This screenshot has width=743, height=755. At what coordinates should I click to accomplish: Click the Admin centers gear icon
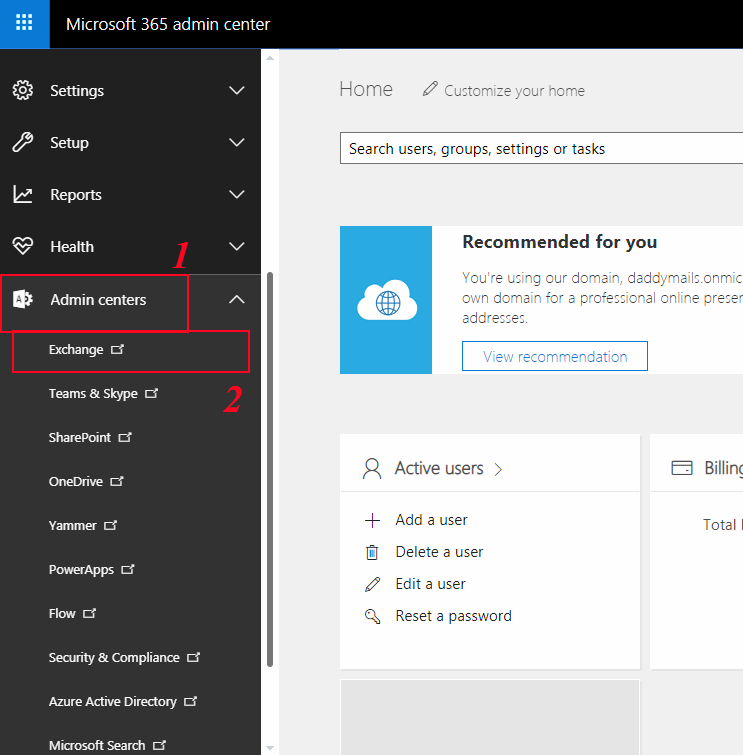click(x=23, y=299)
